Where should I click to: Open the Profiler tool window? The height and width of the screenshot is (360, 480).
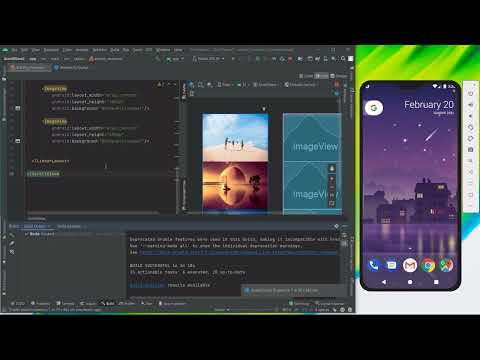tap(127, 303)
